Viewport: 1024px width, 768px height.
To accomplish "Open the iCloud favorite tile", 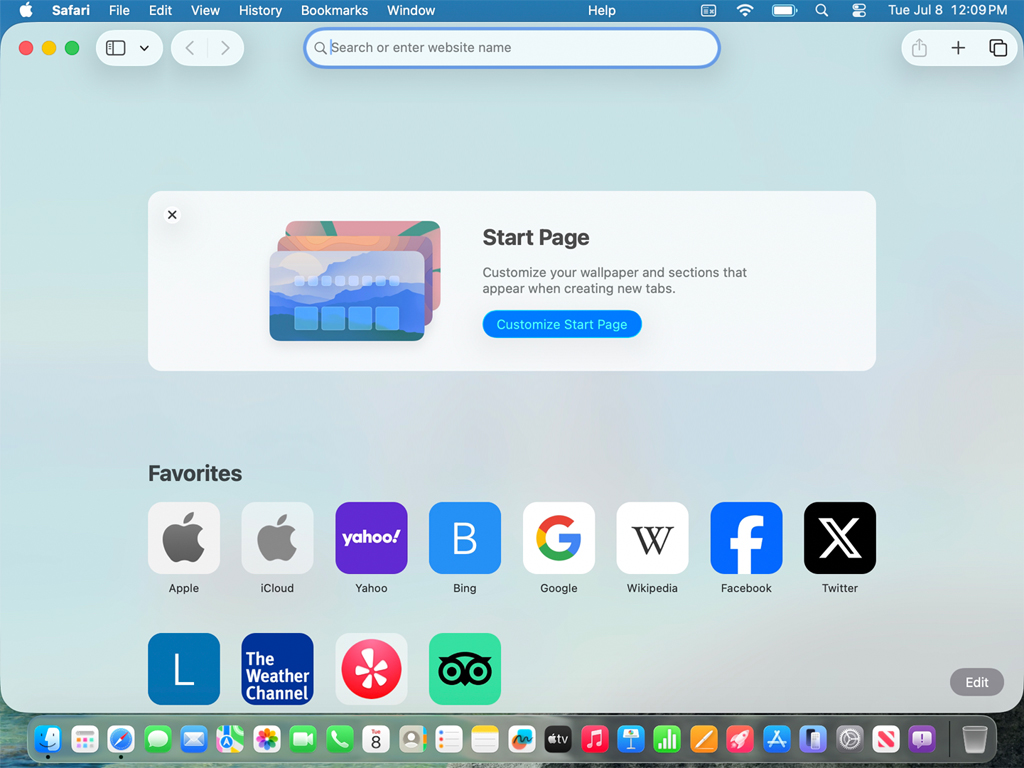I will (277, 538).
